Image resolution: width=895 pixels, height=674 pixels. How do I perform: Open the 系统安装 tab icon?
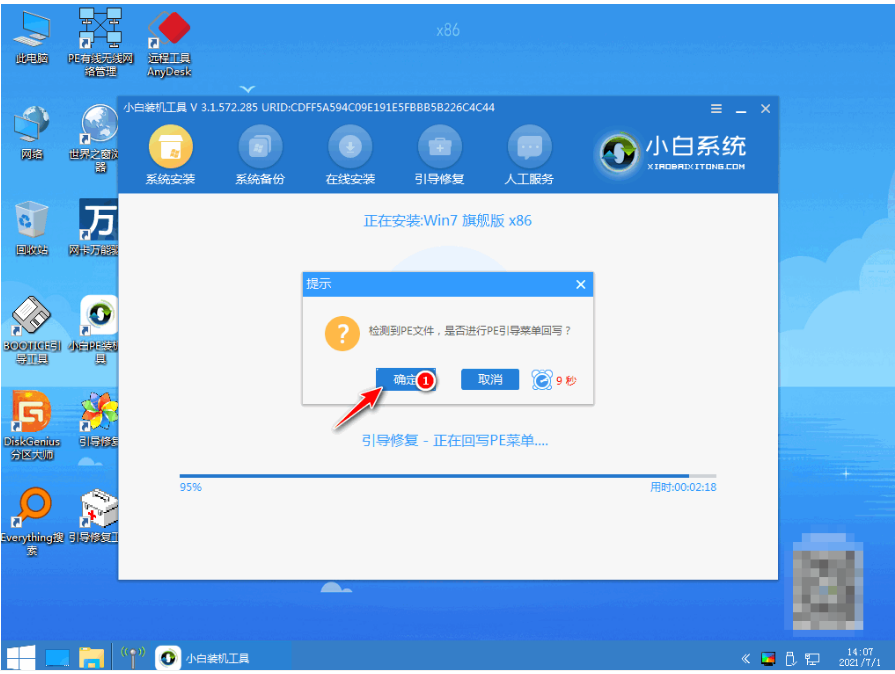[170, 149]
